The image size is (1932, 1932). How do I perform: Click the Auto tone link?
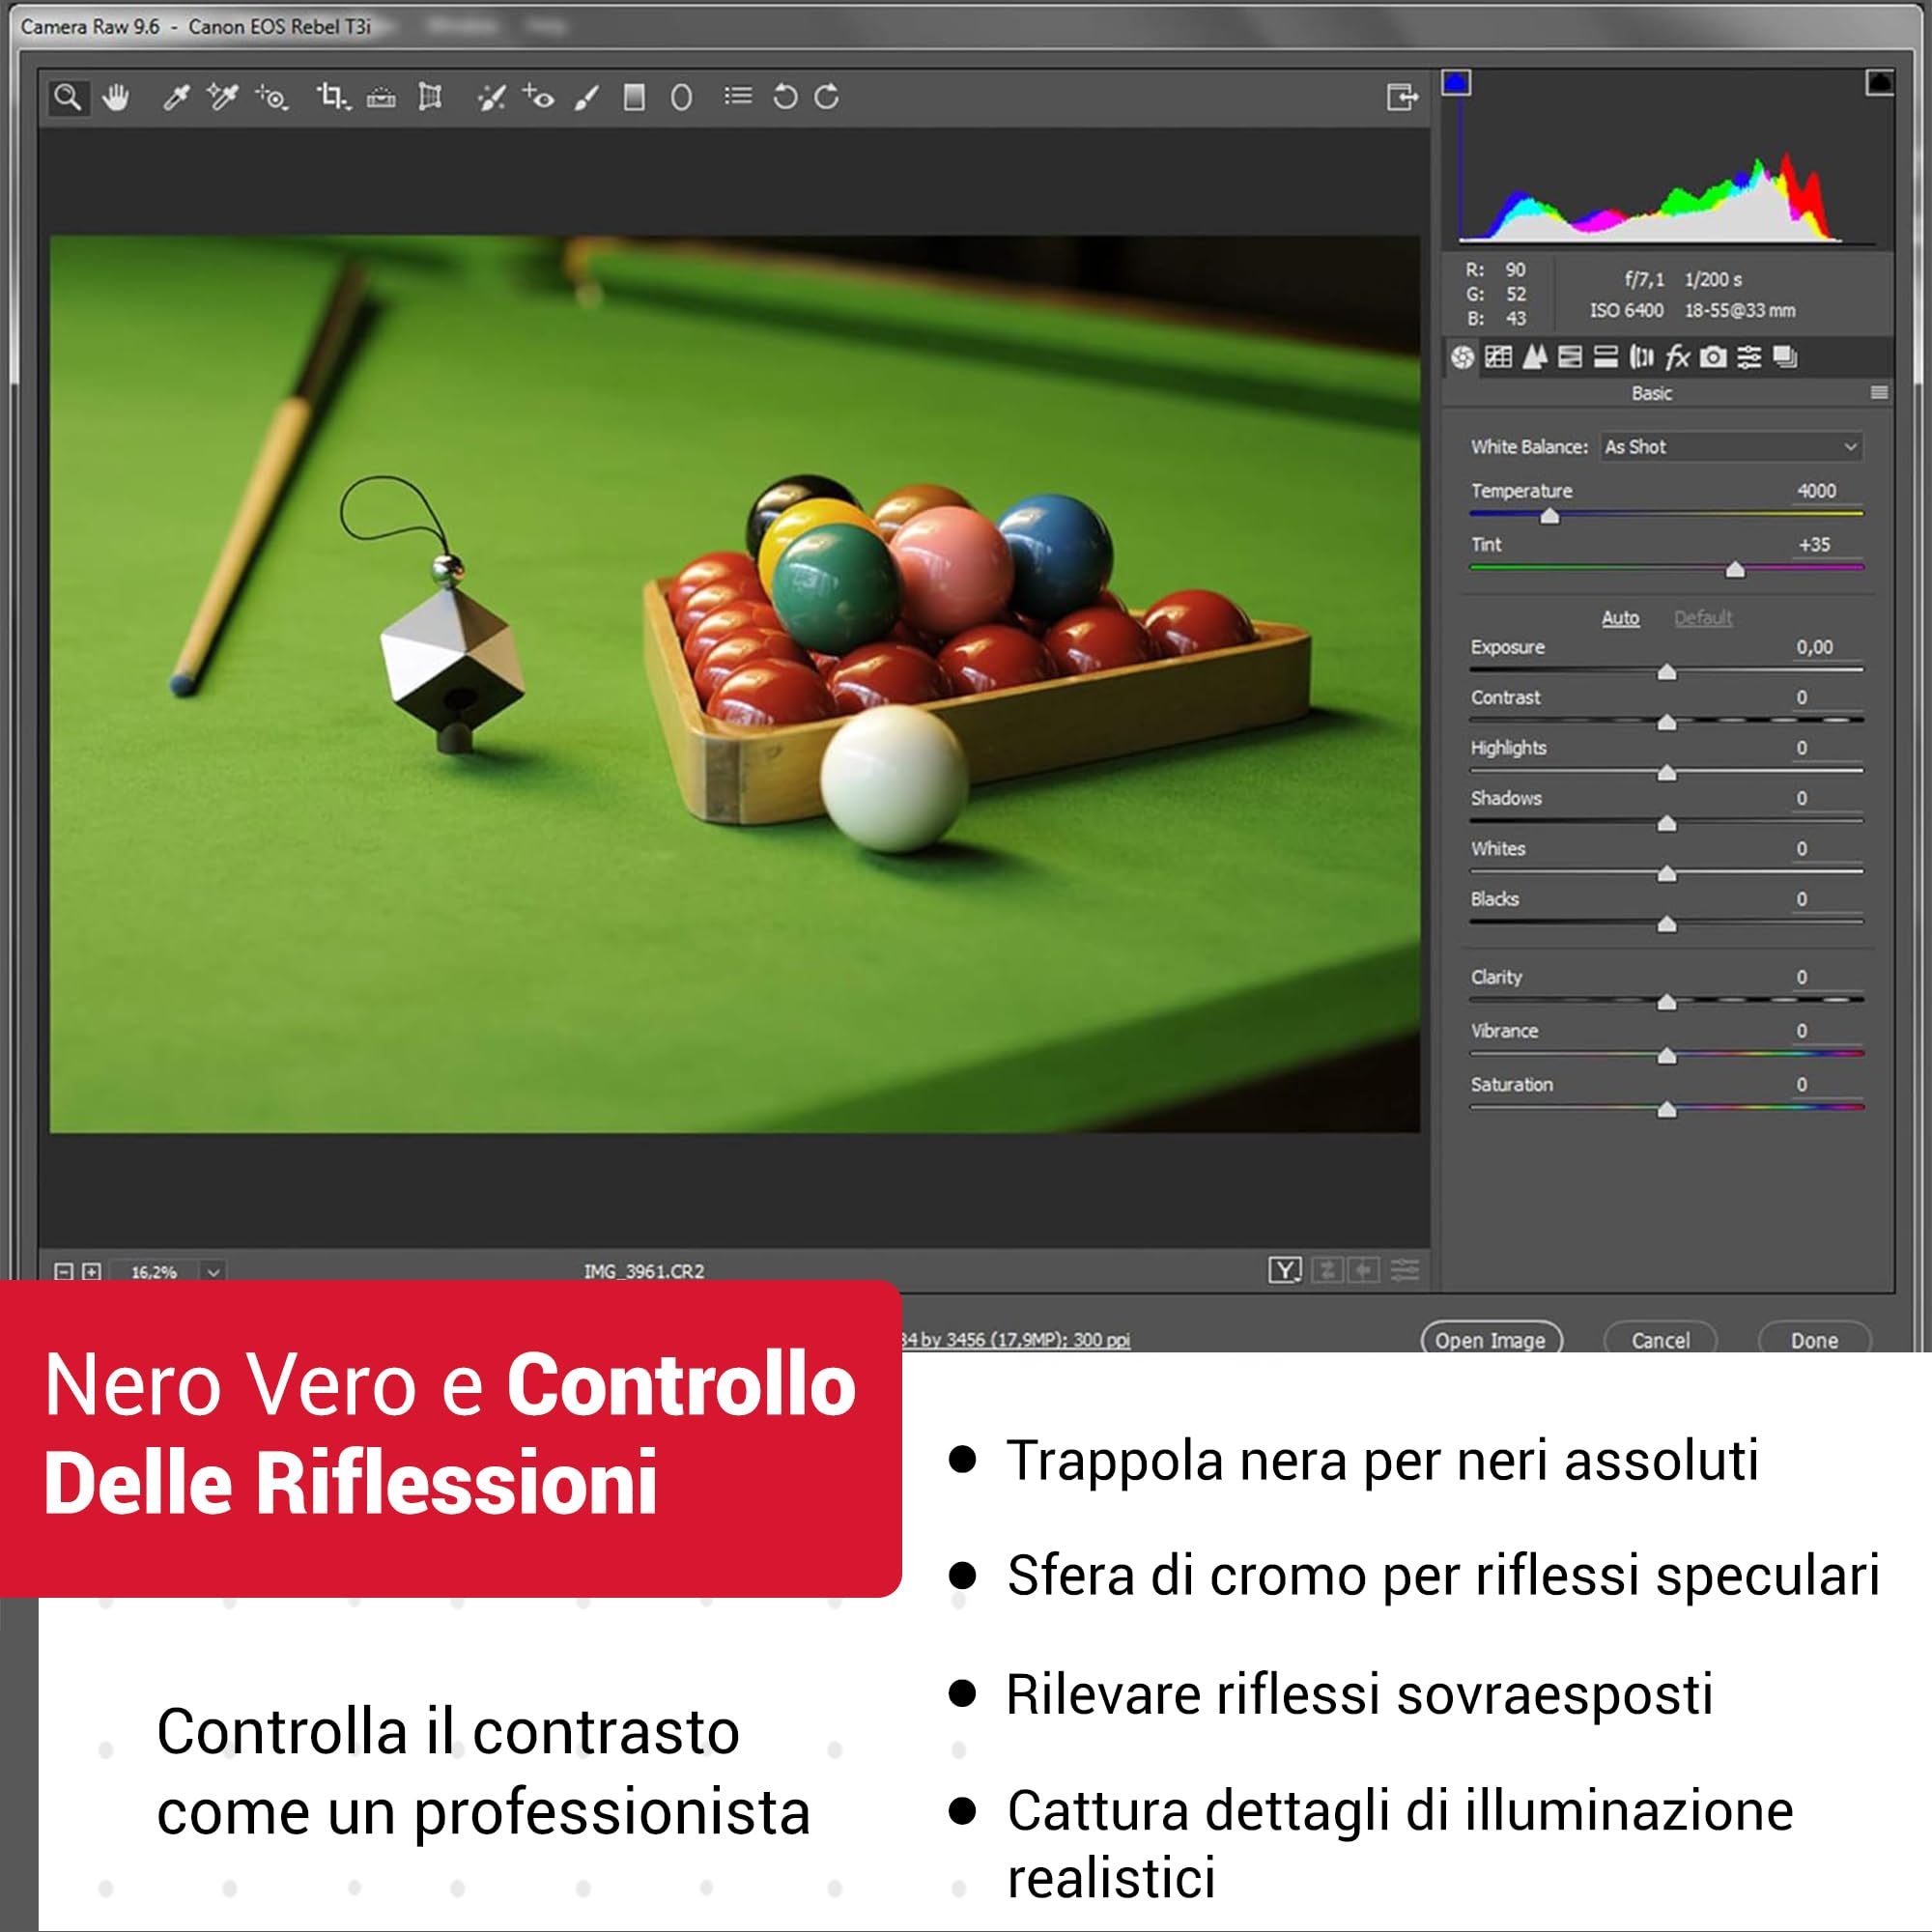coord(1620,618)
